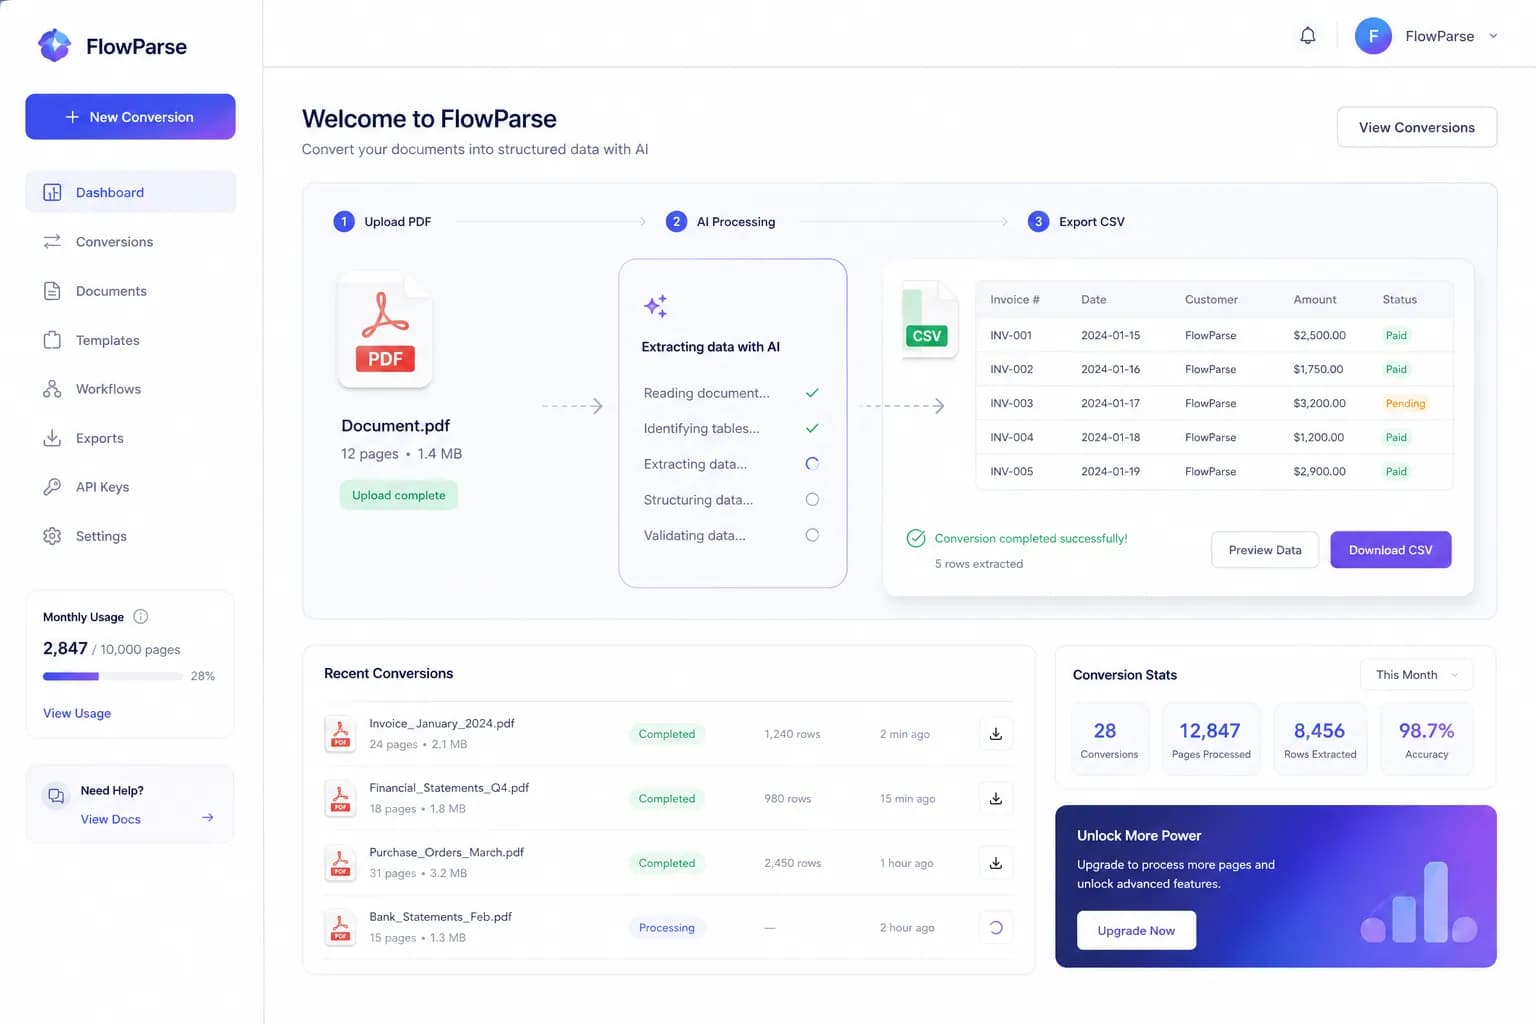Click PDF icon of Invoice_January_2024.pdf
1536x1024 pixels.
(x=340, y=734)
